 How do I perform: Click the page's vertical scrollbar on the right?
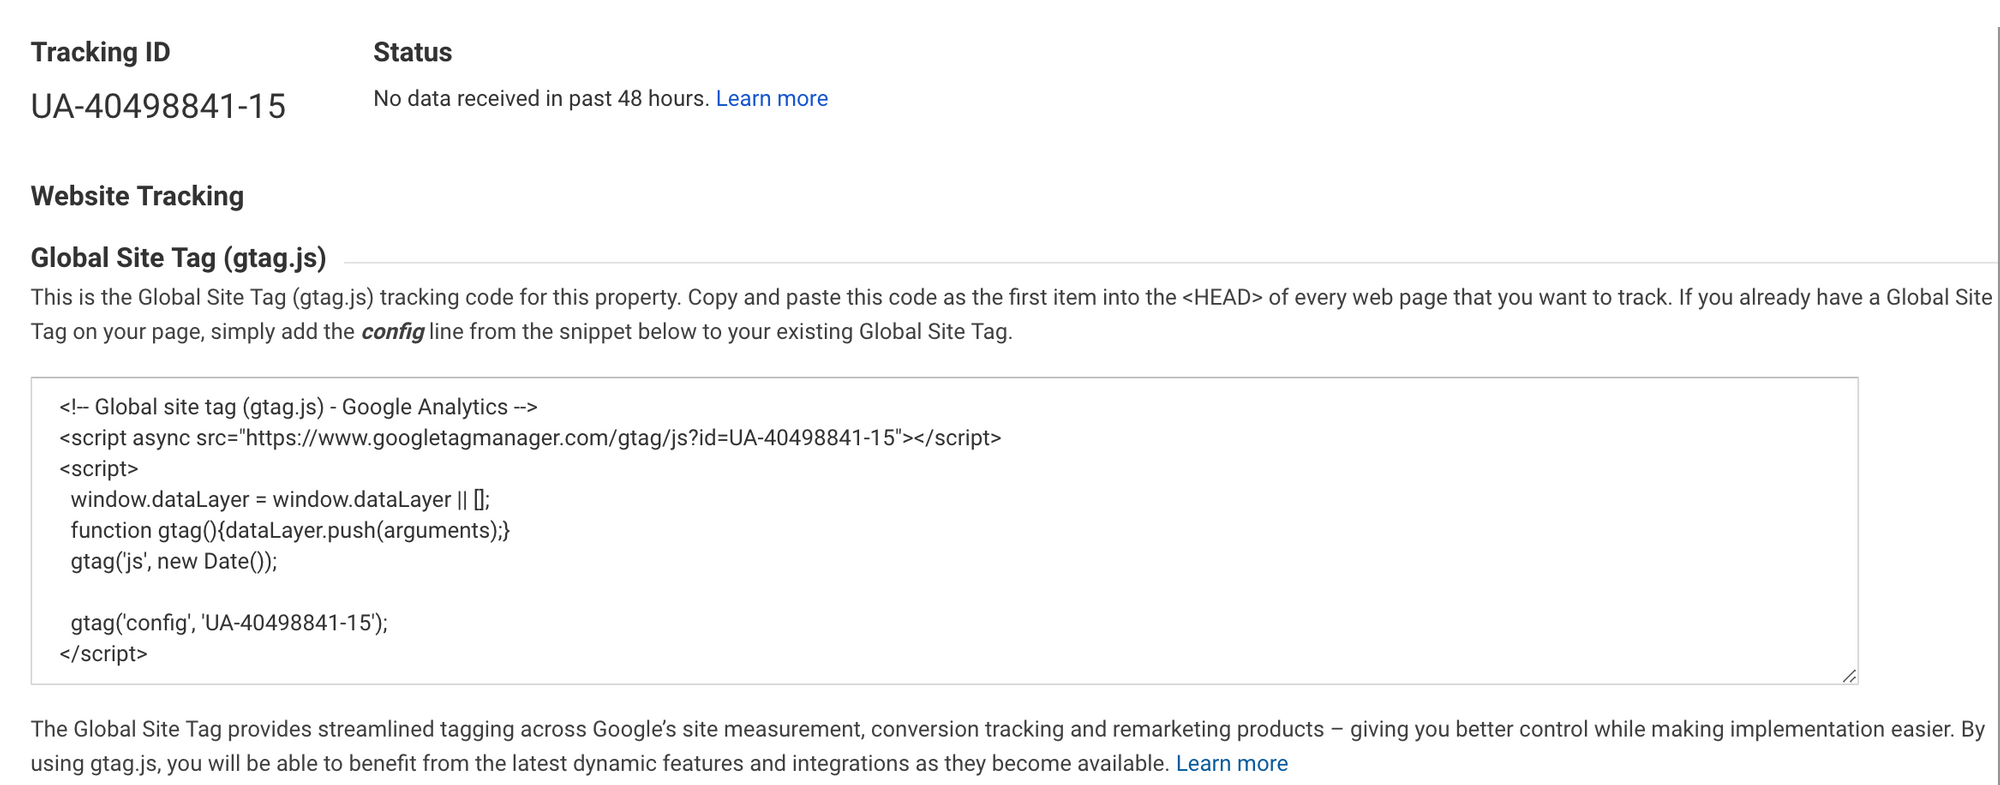(x=1996, y=400)
